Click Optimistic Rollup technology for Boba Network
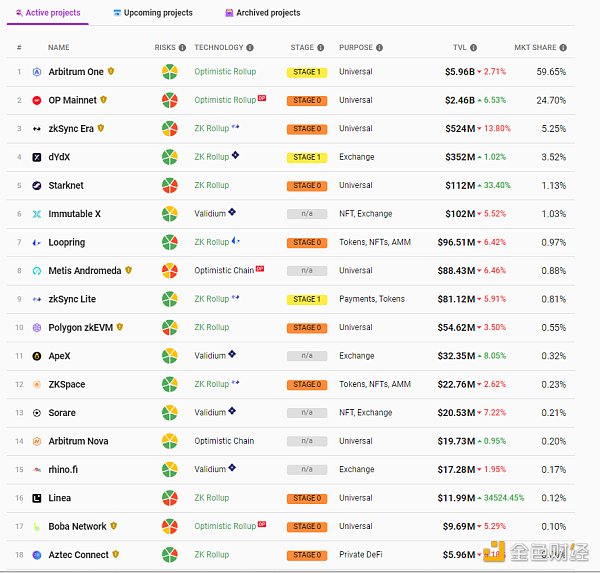 coord(225,526)
